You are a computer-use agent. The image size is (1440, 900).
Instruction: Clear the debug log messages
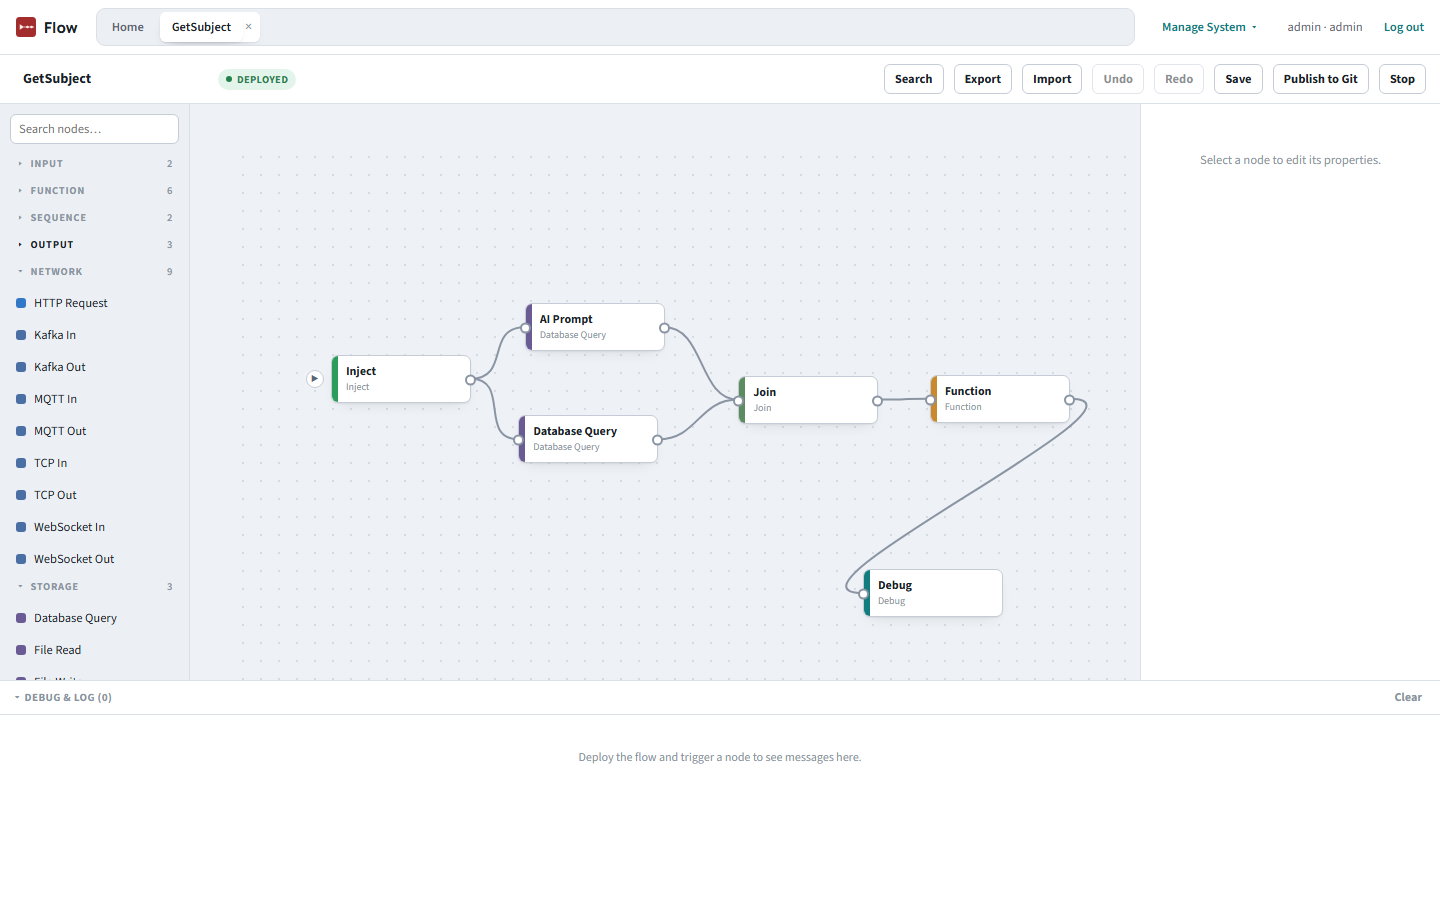coord(1408,698)
